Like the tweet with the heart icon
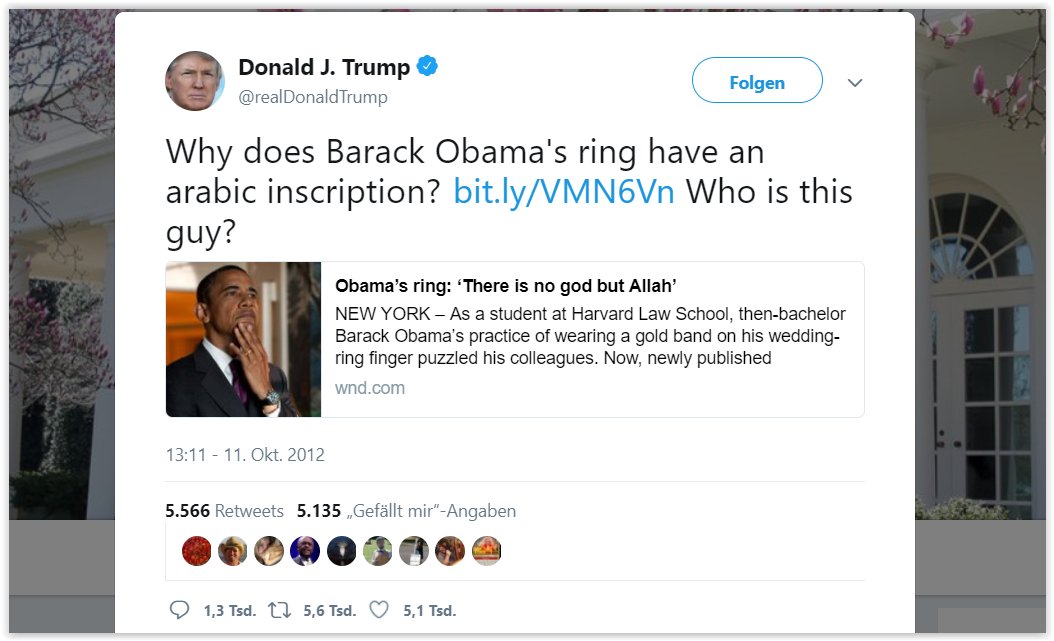Viewport: 1054px width, 641px height. point(379,609)
